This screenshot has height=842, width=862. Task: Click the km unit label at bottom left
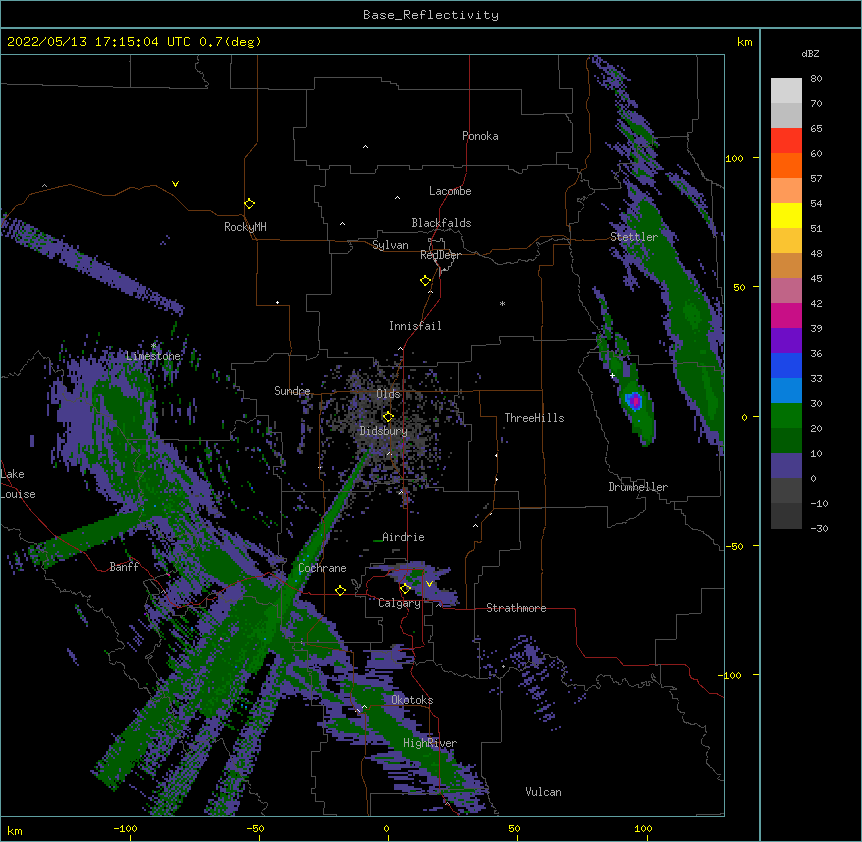pyautogui.click(x=15, y=830)
